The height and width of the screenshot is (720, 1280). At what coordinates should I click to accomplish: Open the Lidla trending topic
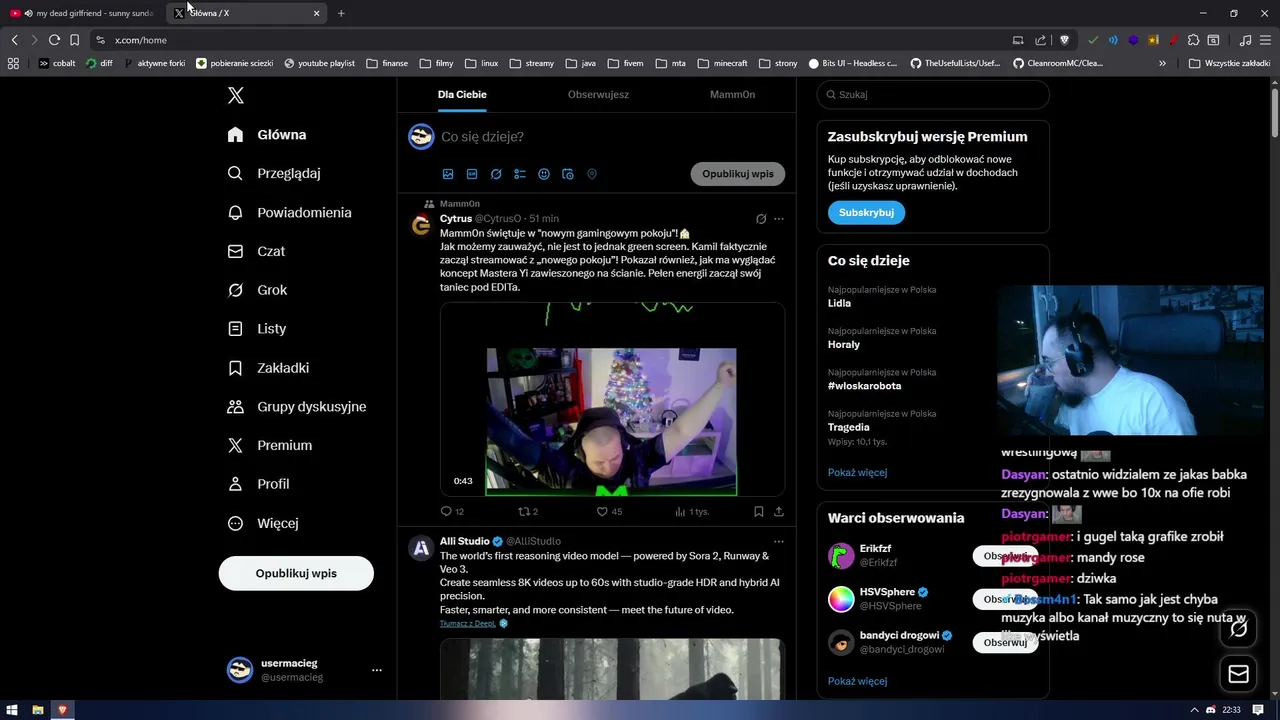pyautogui.click(x=840, y=303)
